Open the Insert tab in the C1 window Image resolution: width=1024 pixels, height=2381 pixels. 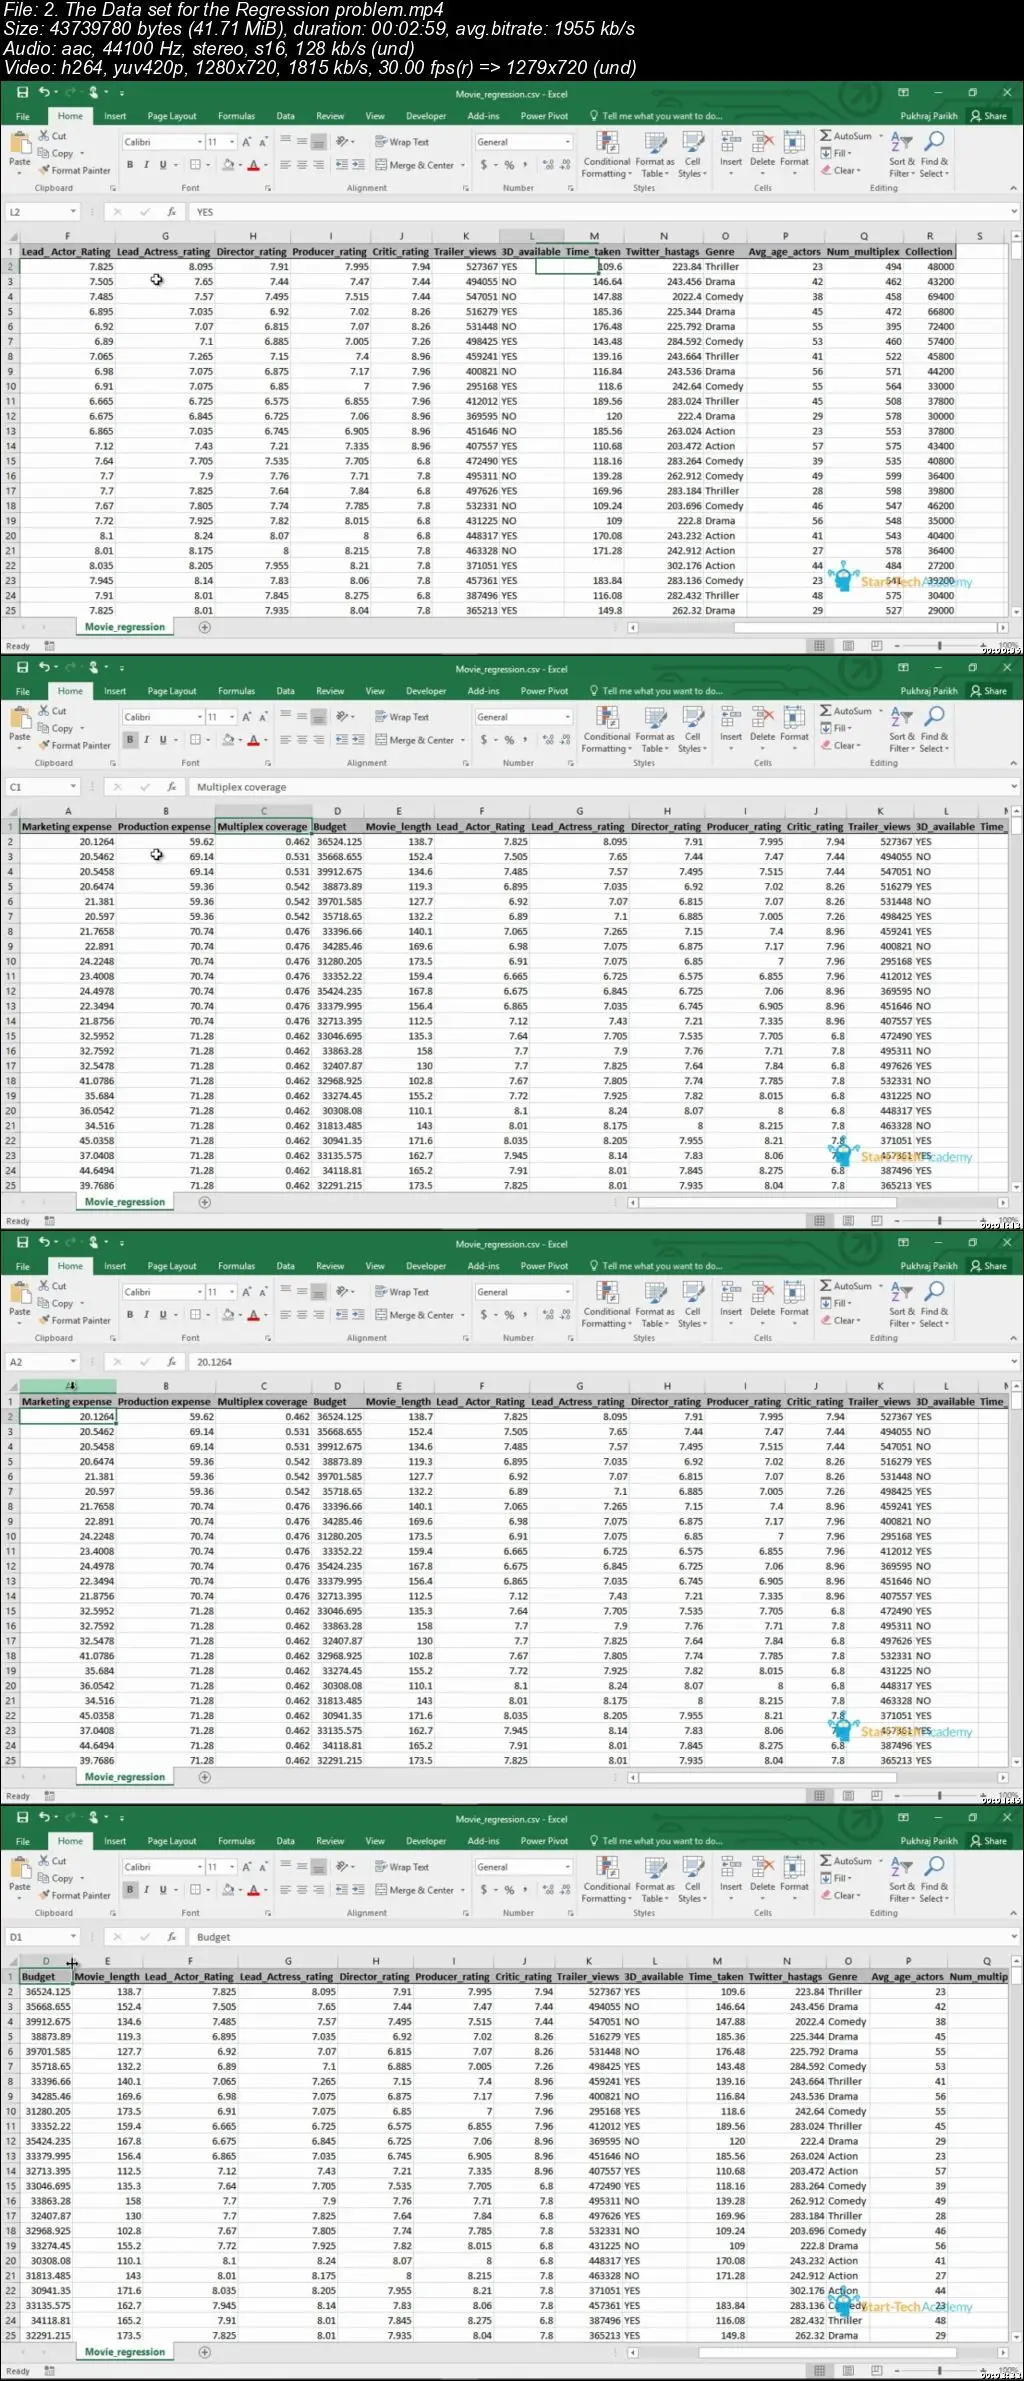[x=115, y=691]
